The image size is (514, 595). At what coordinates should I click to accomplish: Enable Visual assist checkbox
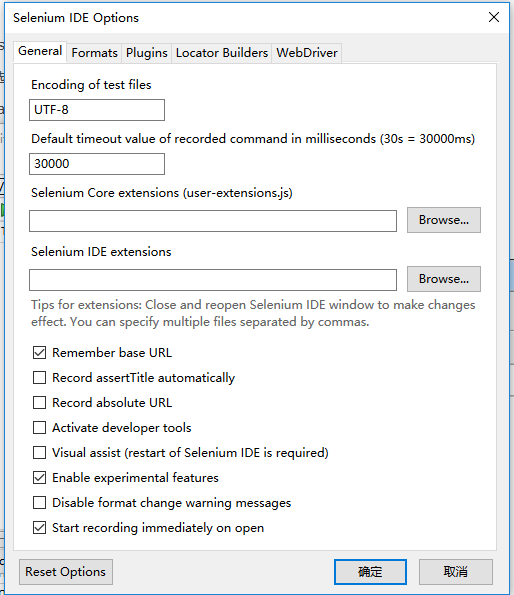point(39,453)
